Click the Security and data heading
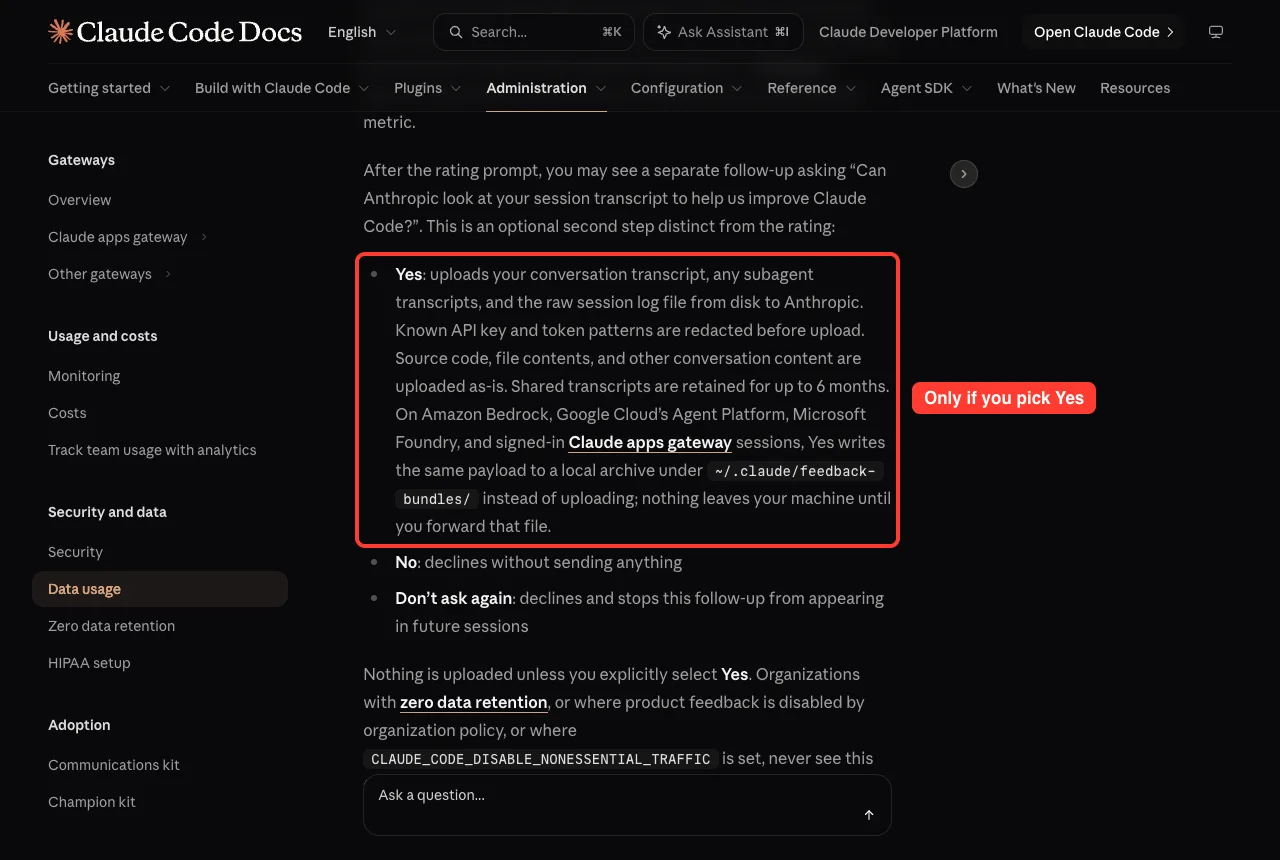The width and height of the screenshot is (1280, 860). coord(107,512)
